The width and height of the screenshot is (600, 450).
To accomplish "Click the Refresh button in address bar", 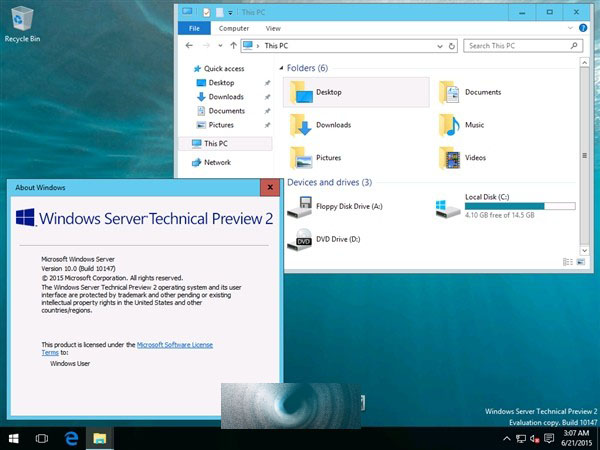I will point(455,46).
